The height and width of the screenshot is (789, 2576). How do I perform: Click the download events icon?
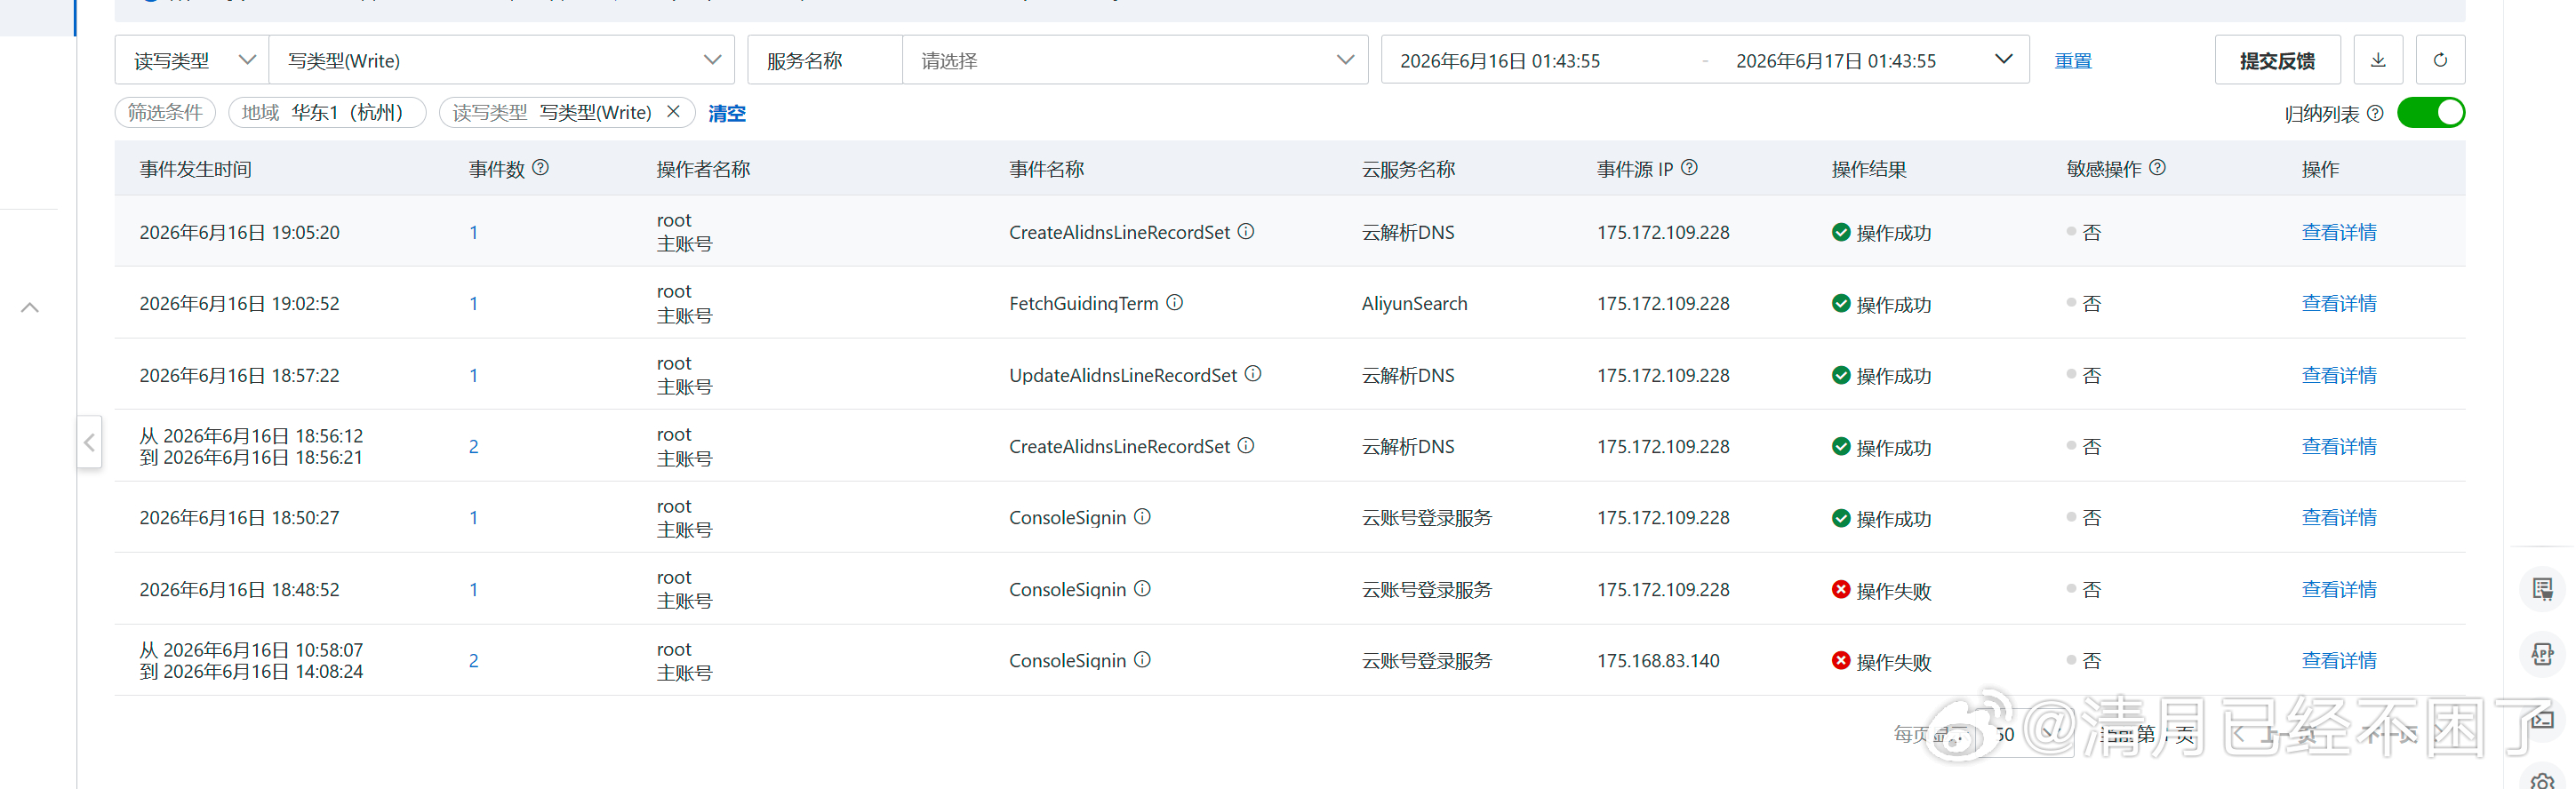click(2378, 60)
